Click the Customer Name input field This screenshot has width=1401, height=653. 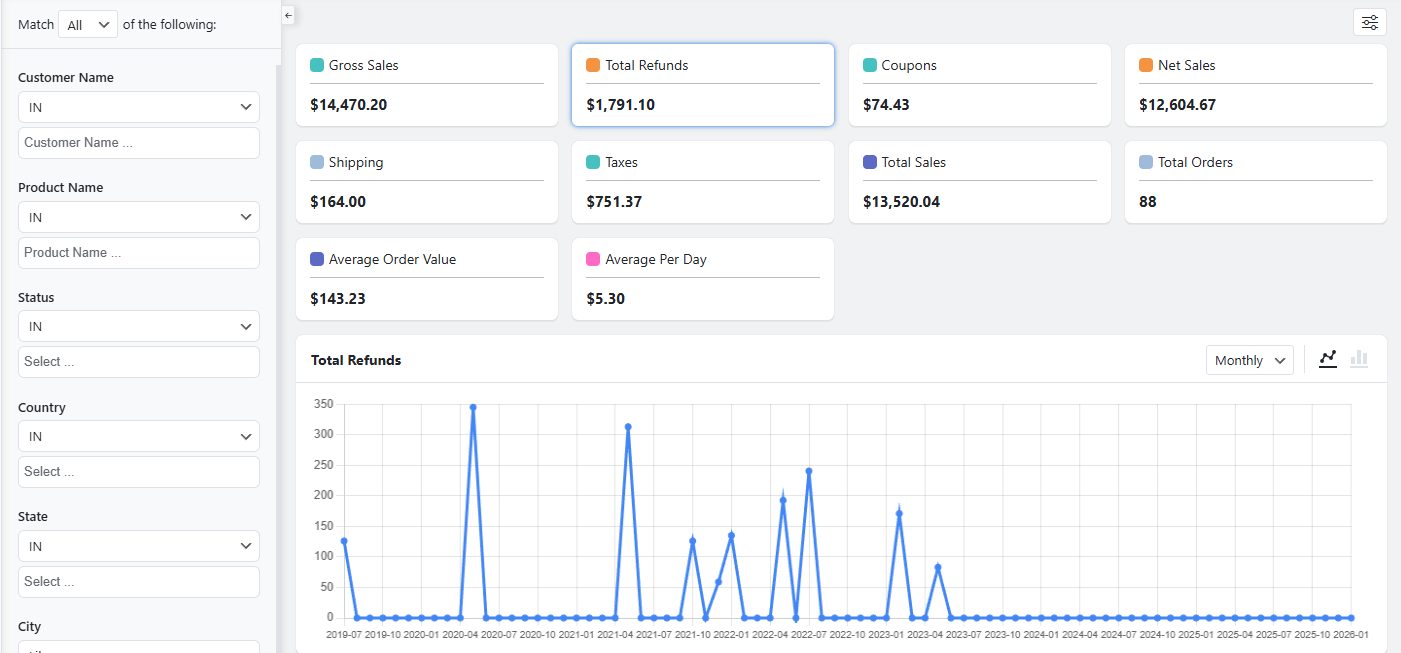pyautogui.click(x=138, y=143)
